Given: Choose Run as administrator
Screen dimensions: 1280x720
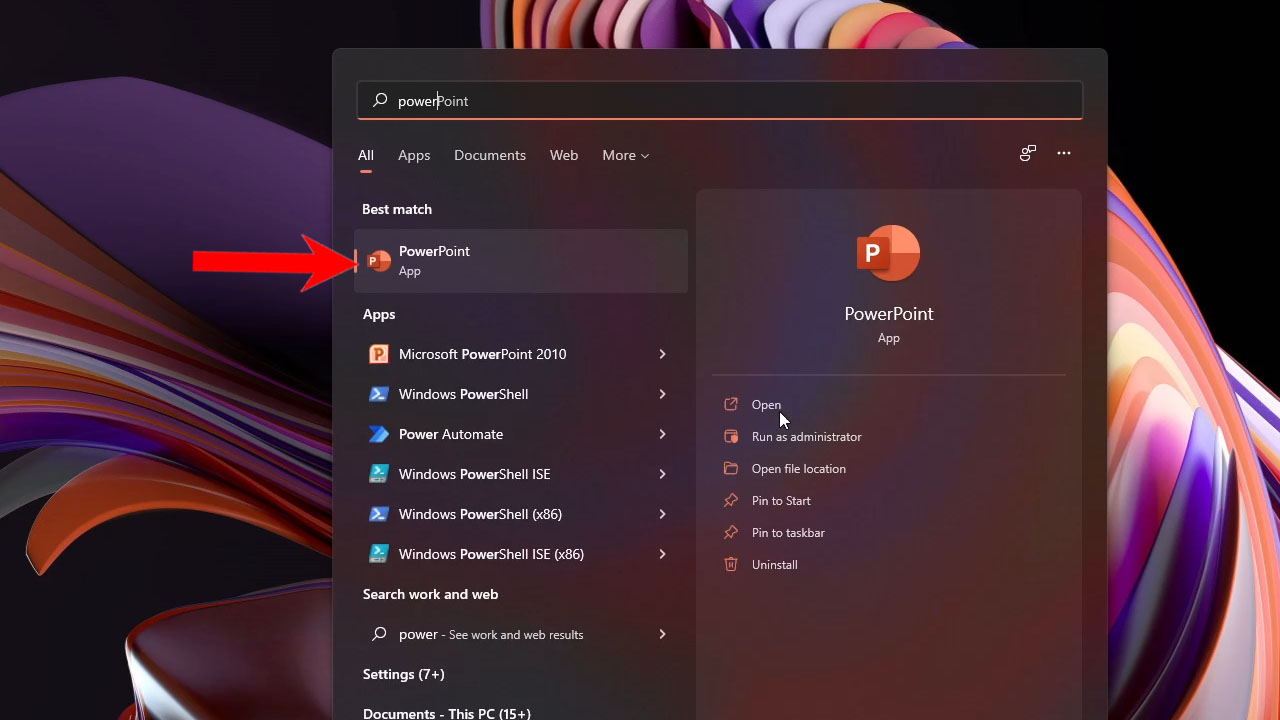Looking at the screenshot, I should pyautogui.click(x=806, y=437).
